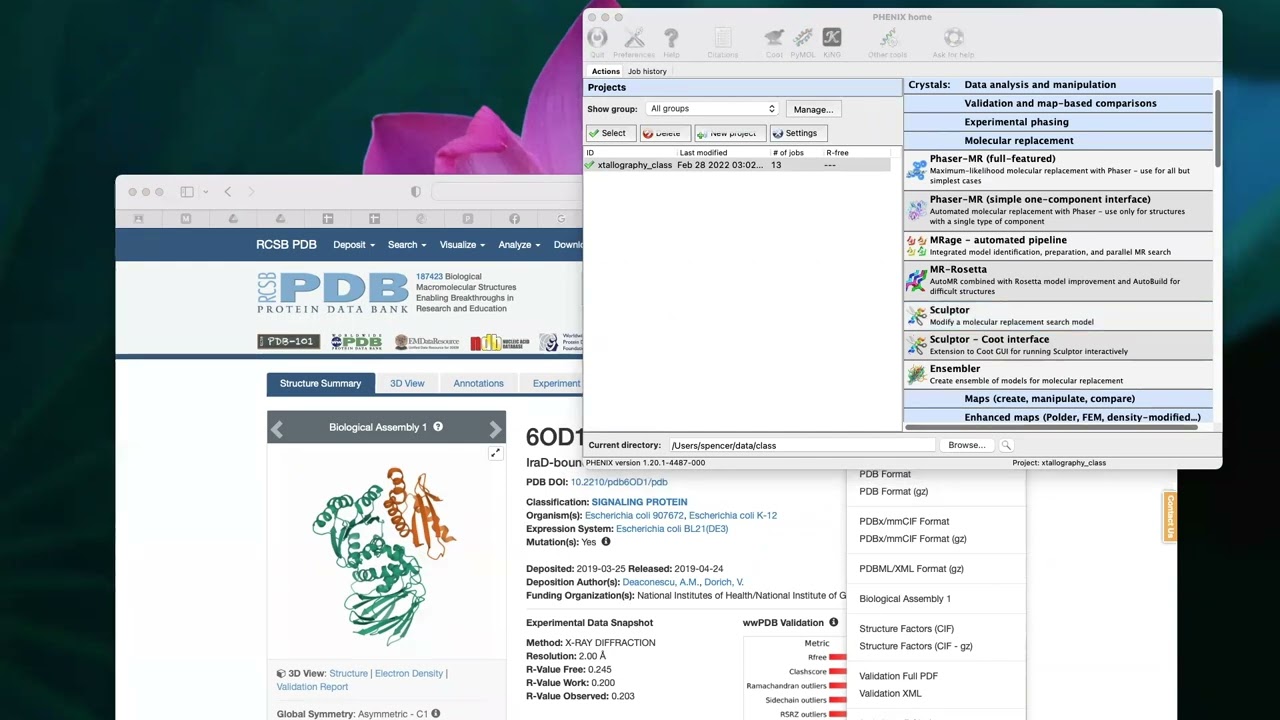1280x720 pixels.
Task: Open PHENIX Preferences from toolbar
Action: point(634,38)
